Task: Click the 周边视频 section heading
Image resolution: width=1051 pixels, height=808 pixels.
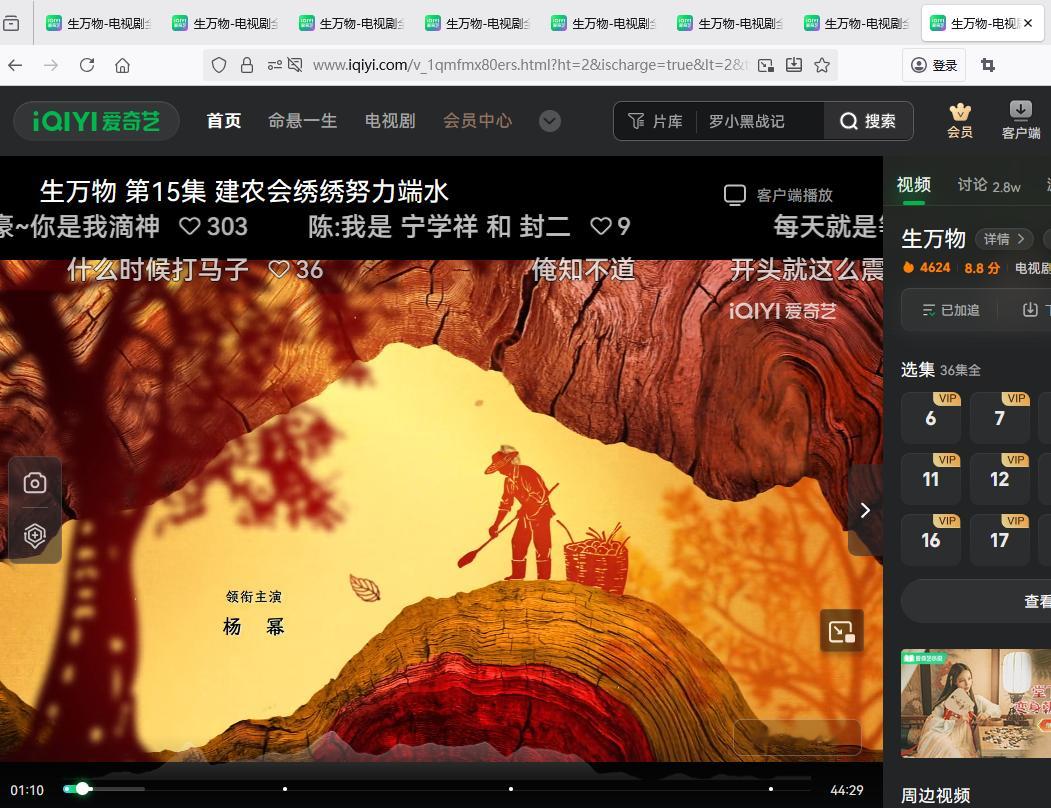Action: coord(935,796)
